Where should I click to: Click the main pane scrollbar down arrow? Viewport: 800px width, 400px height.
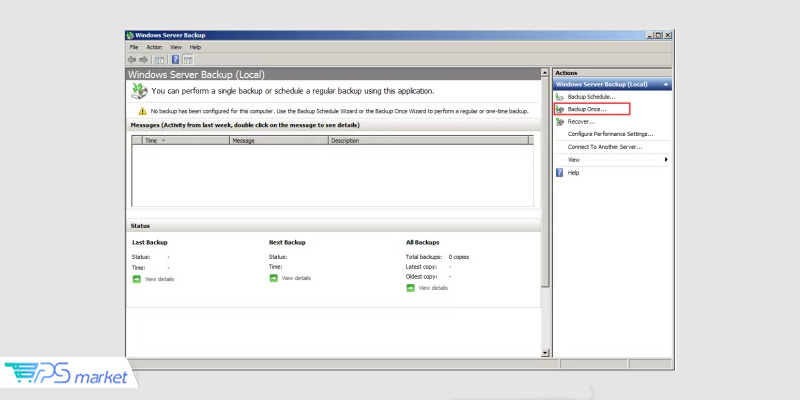point(545,352)
